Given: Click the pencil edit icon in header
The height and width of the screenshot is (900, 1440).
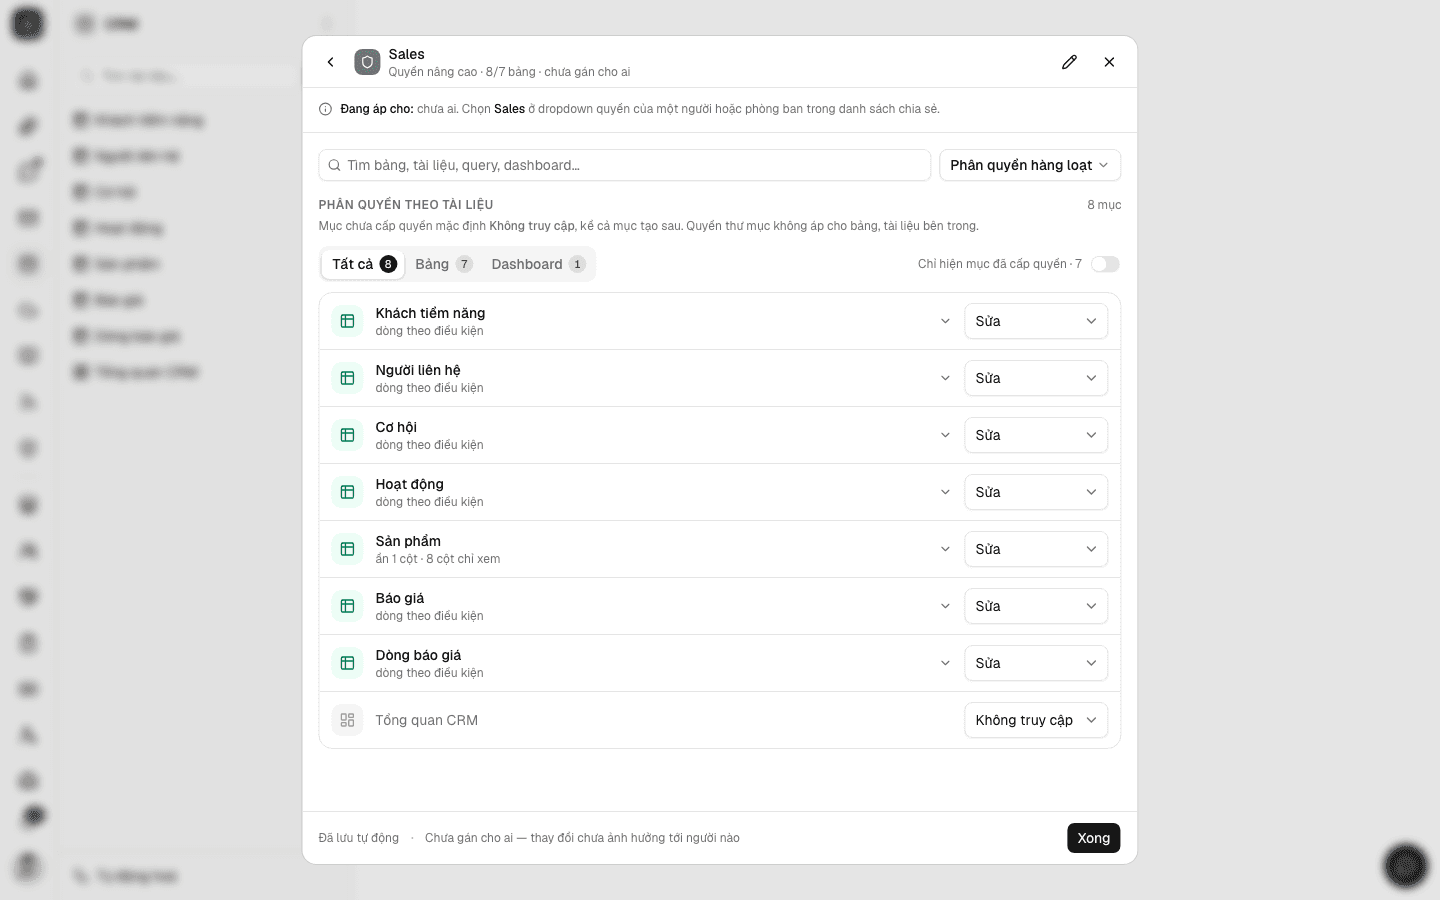Looking at the screenshot, I should pyautogui.click(x=1069, y=62).
